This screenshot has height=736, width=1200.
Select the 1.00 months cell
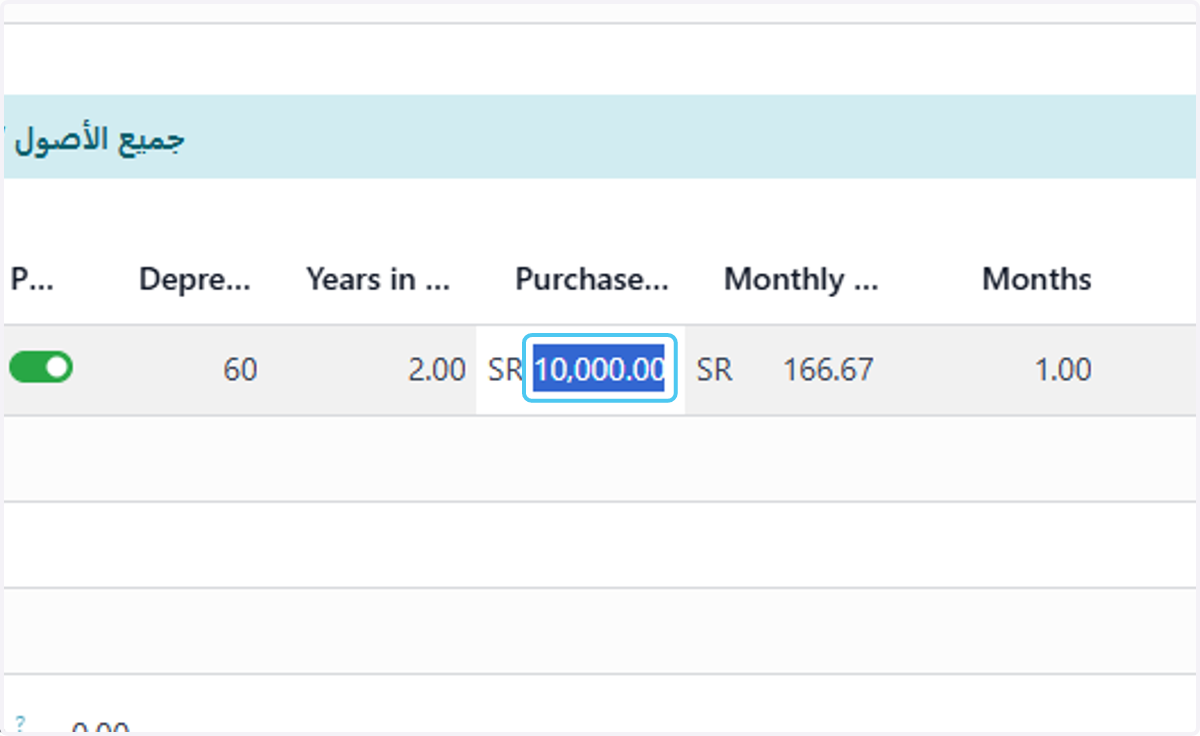coord(1062,370)
